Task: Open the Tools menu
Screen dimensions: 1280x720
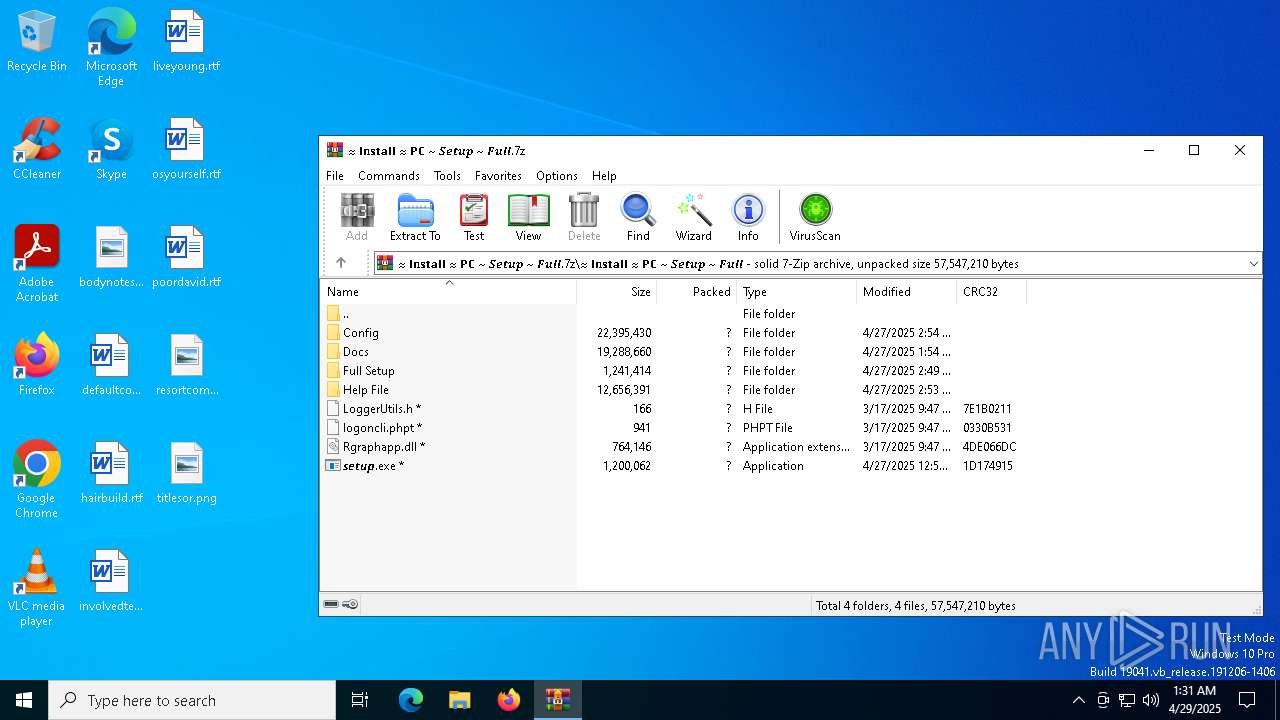Action: (447, 175)
